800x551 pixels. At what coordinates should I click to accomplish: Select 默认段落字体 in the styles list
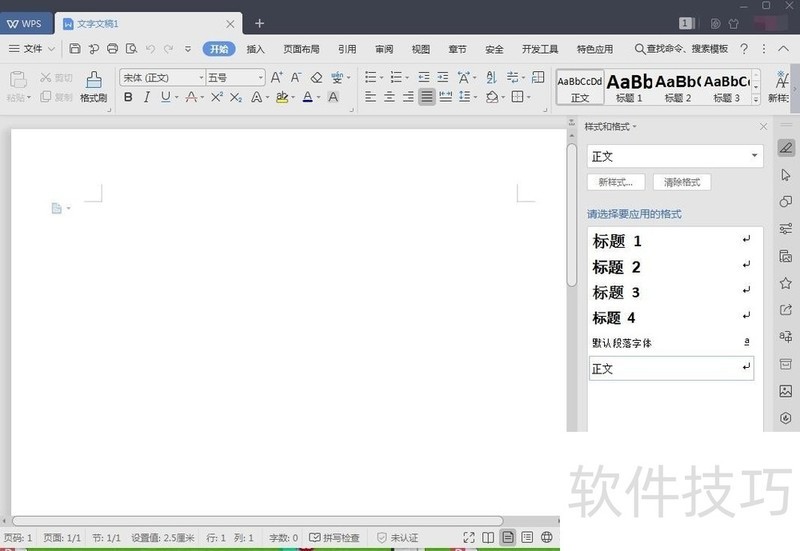point(671,342)
